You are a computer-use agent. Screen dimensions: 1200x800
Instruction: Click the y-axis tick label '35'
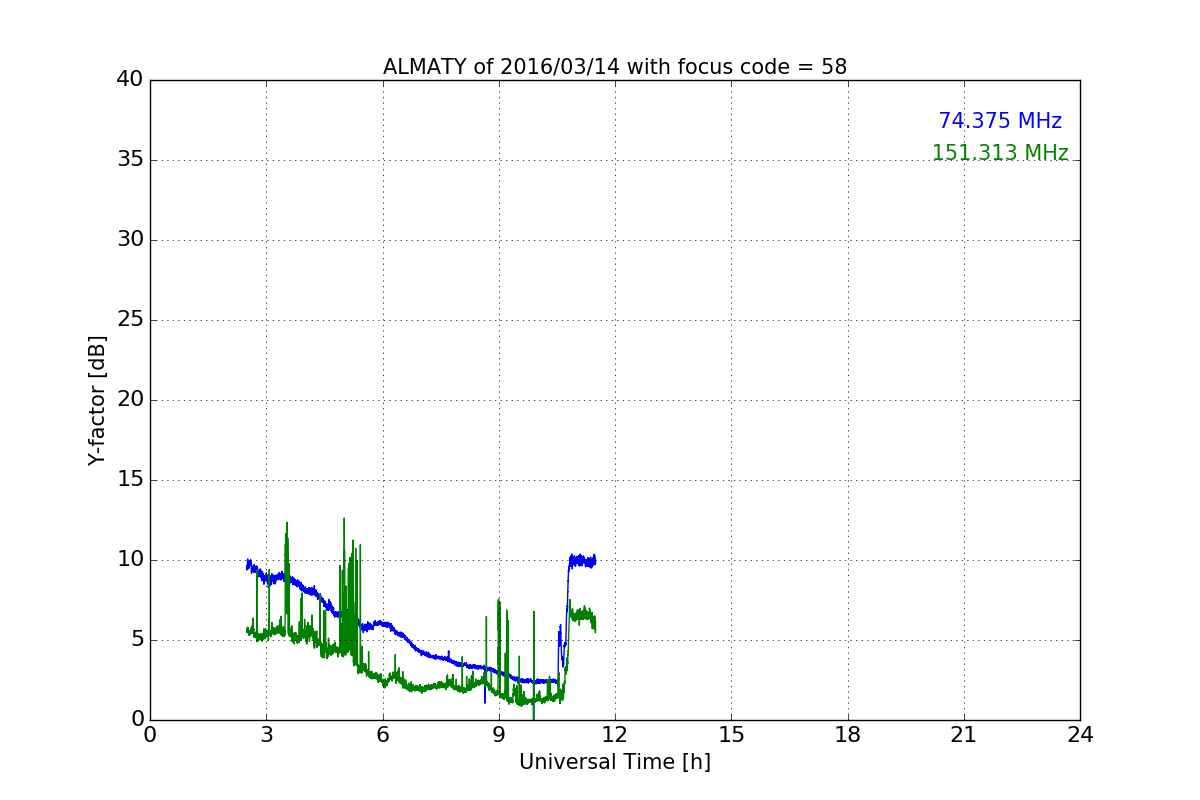pyautogui.click(x=130, y=160)
